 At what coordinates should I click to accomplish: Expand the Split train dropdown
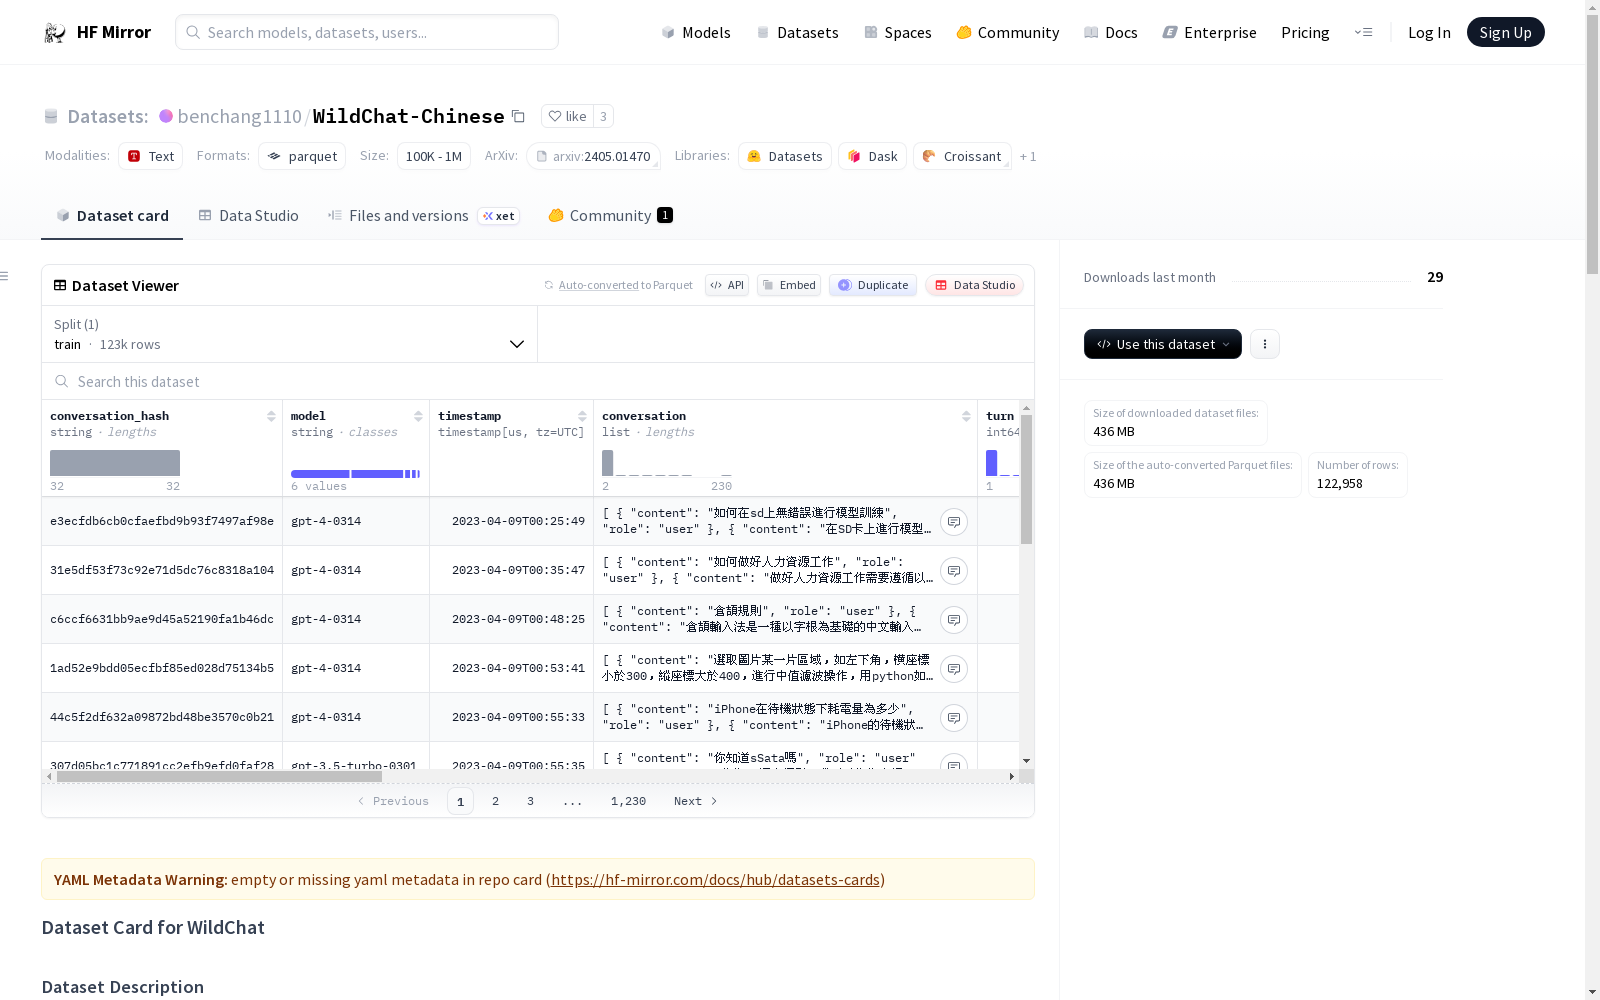pos(290,334)
